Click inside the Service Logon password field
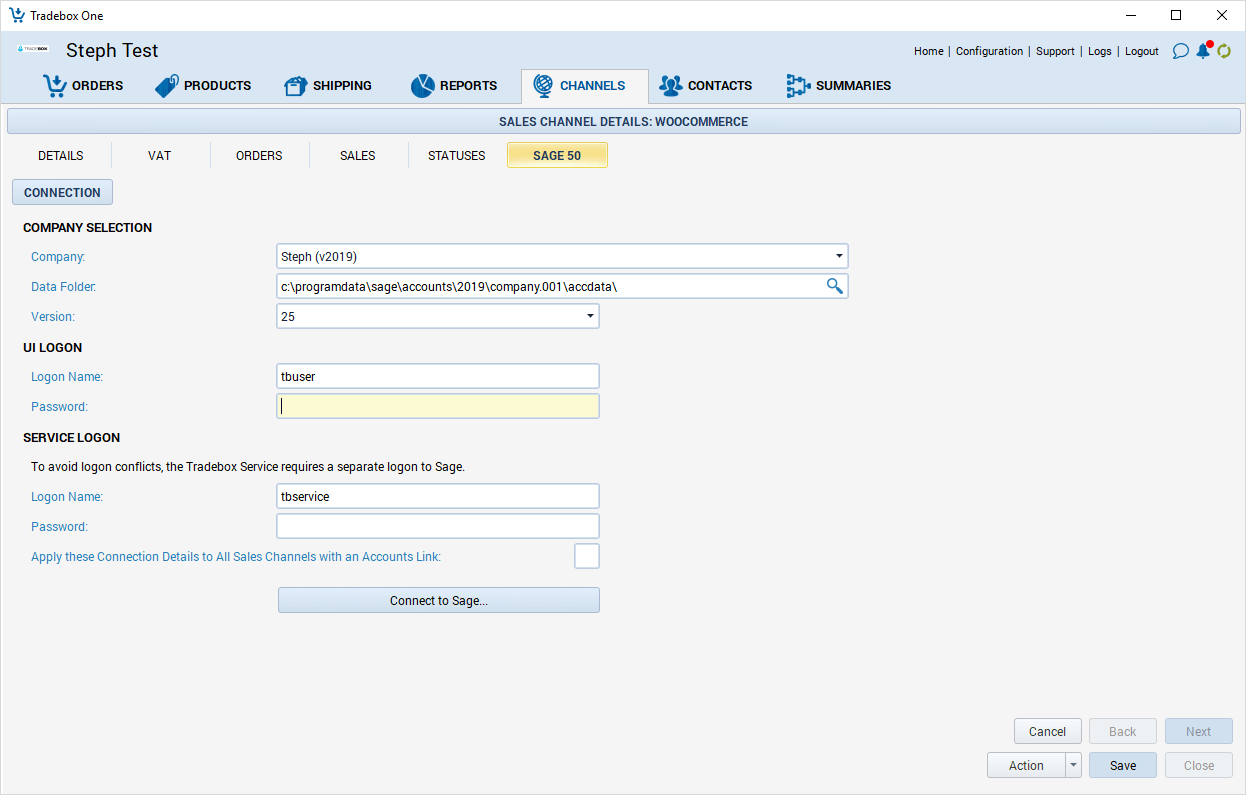The width and height of the screenshot is (1246, 795). click(x=437, y=525)
